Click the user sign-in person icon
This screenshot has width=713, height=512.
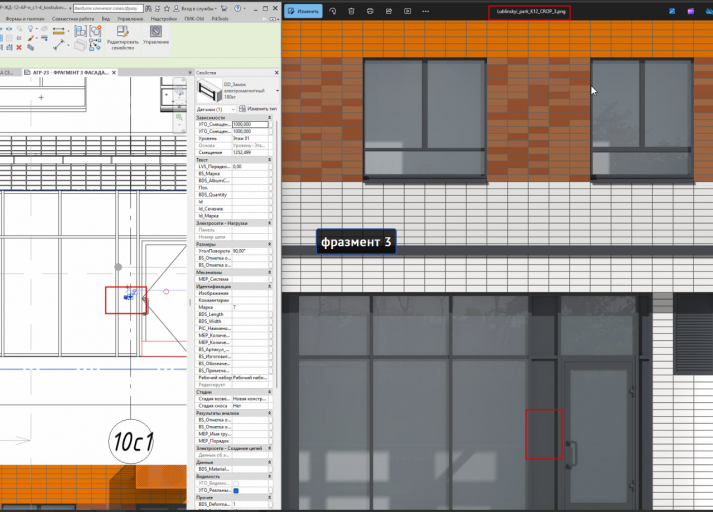pos(176,9)
